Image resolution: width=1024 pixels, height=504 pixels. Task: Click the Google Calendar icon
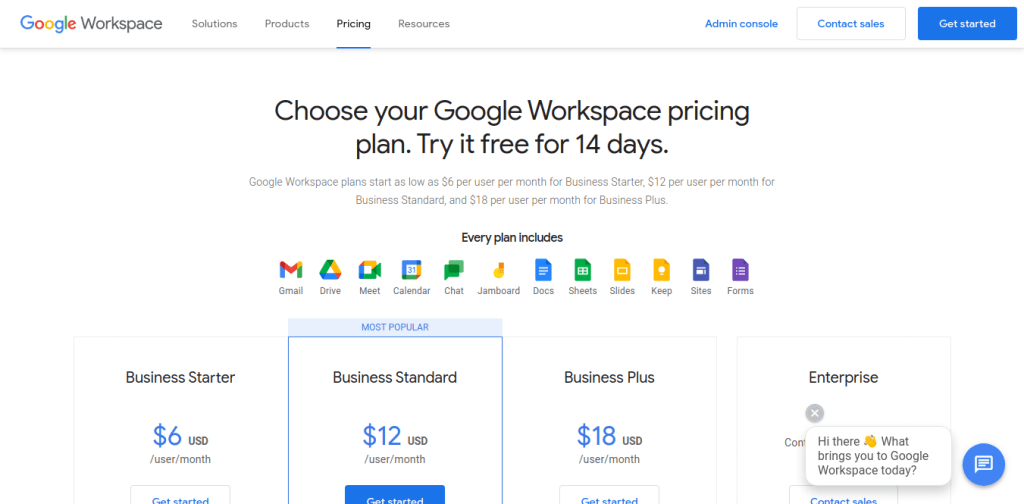tap(411, 270)
